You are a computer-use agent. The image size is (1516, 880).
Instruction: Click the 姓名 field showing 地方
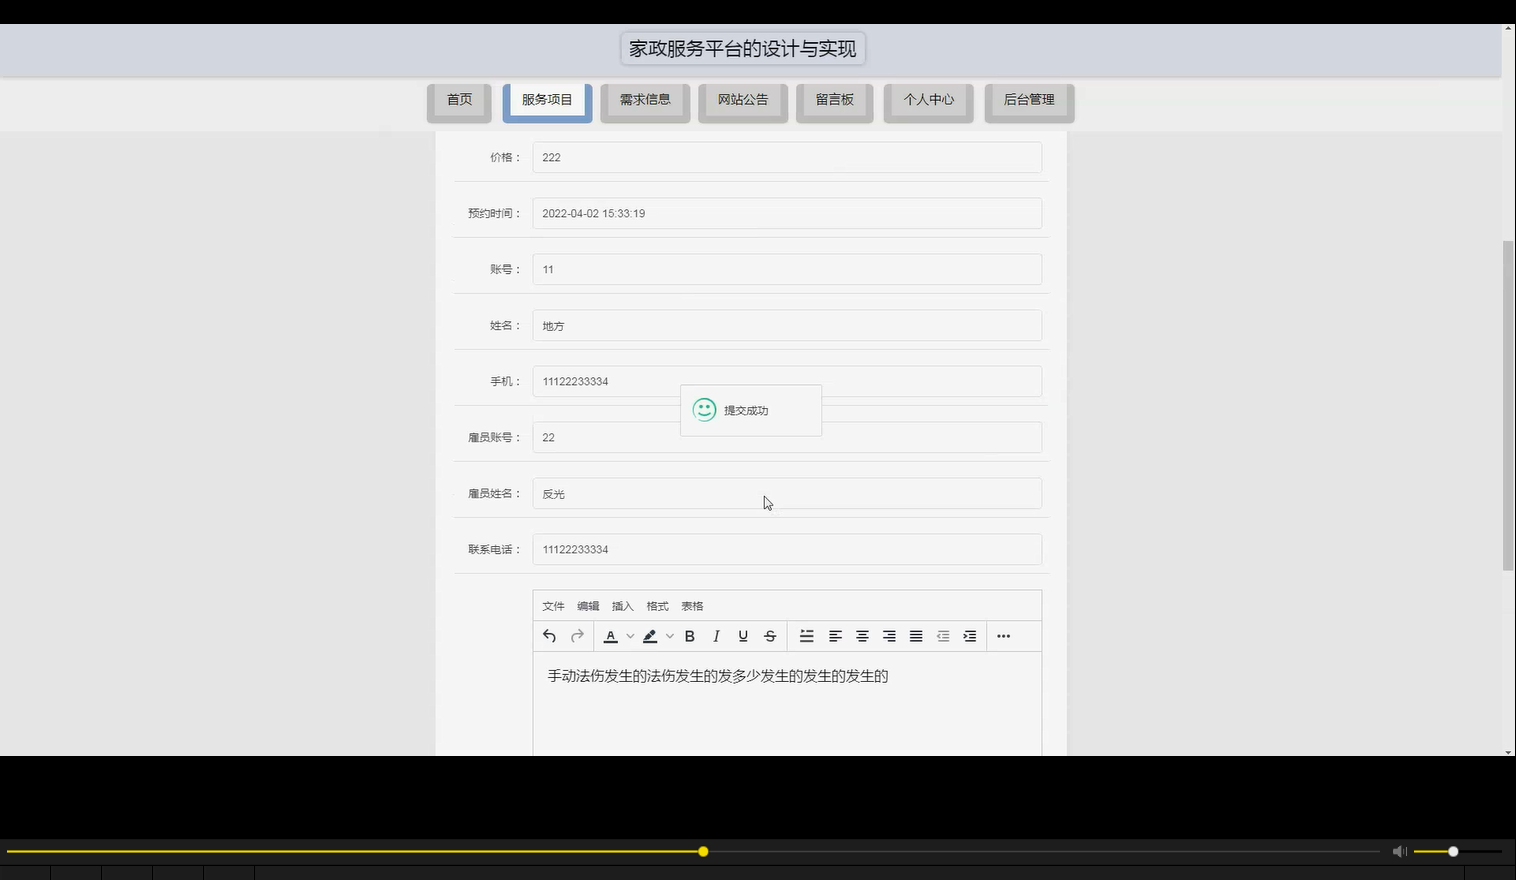(x=787, y=325)
